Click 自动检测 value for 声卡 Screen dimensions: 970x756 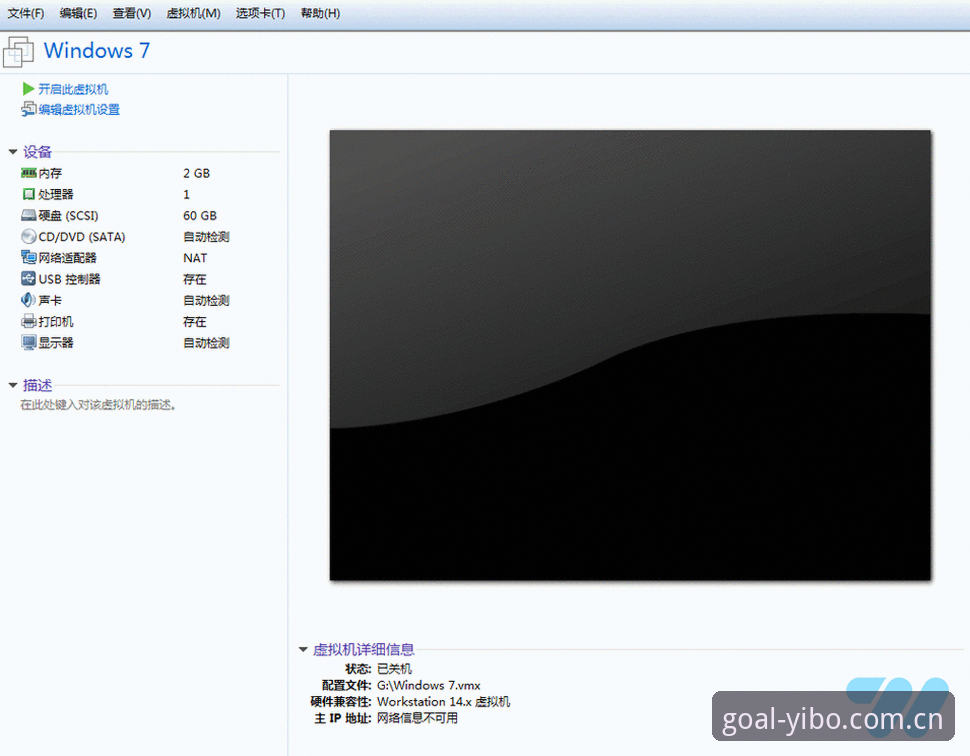(206, 300)
